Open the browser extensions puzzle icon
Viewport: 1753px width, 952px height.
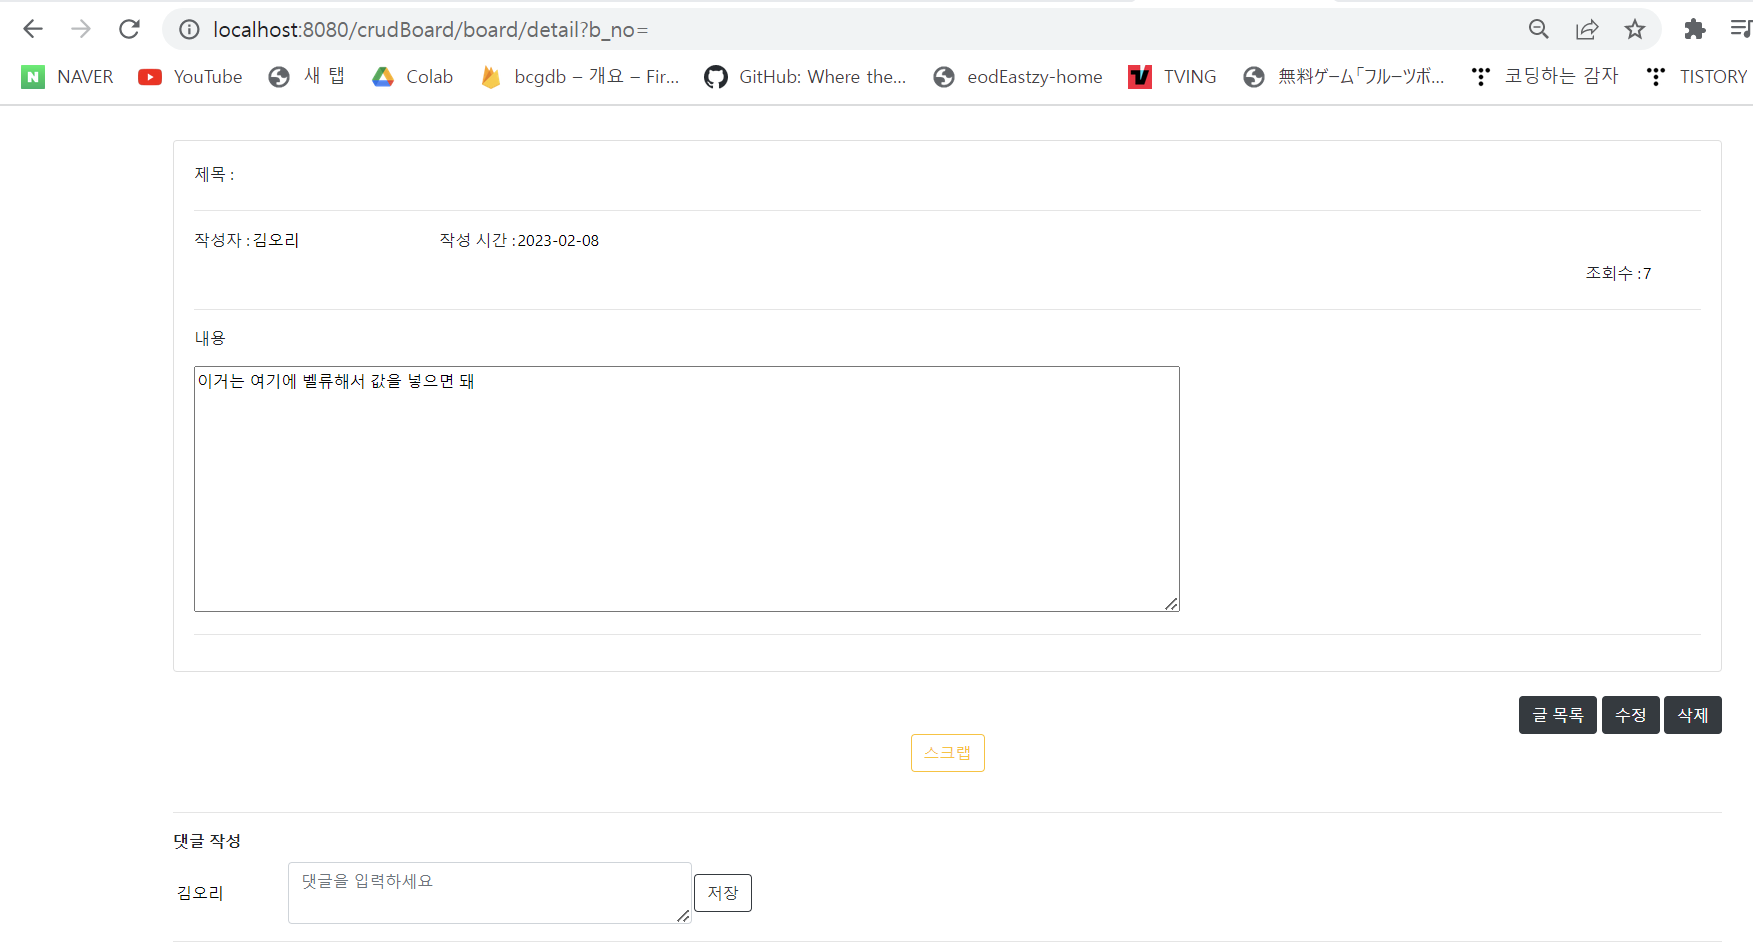coord(1694,29)
